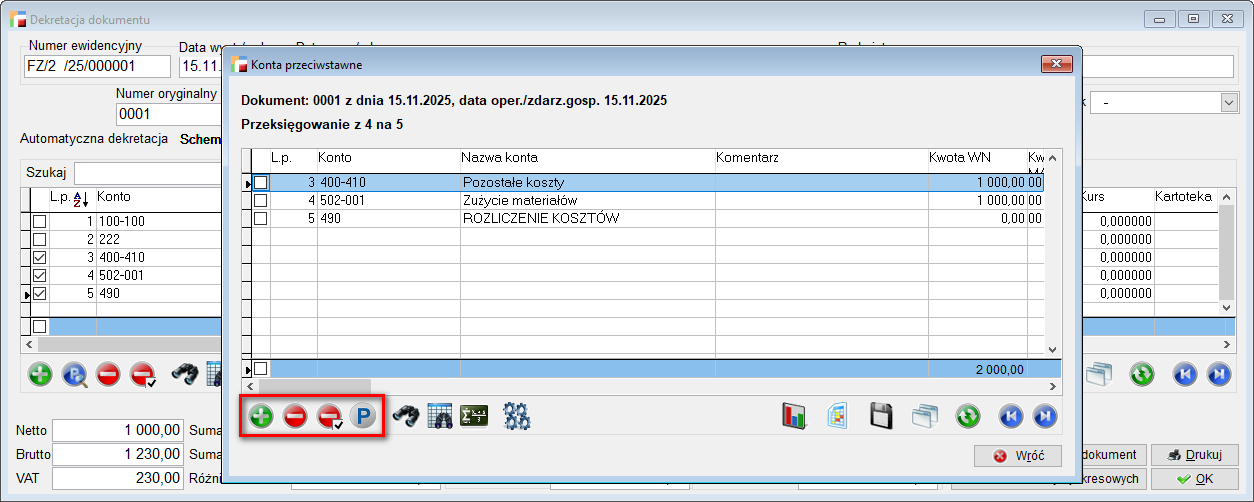Open search with binoculars icon in dialog
Image resolution: width=1254 pixels, height=502 pixels.
pyautogui.click(x=405, y=416)
